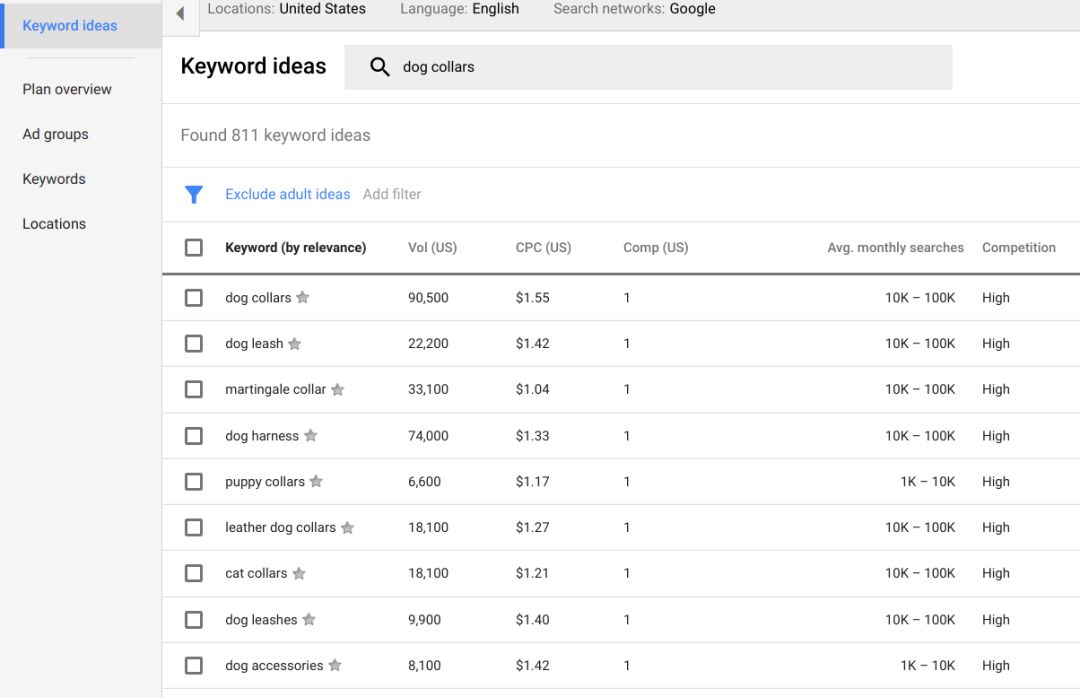
Task: Select the puppy collars row checkbox
Action: tap(194, 482)
